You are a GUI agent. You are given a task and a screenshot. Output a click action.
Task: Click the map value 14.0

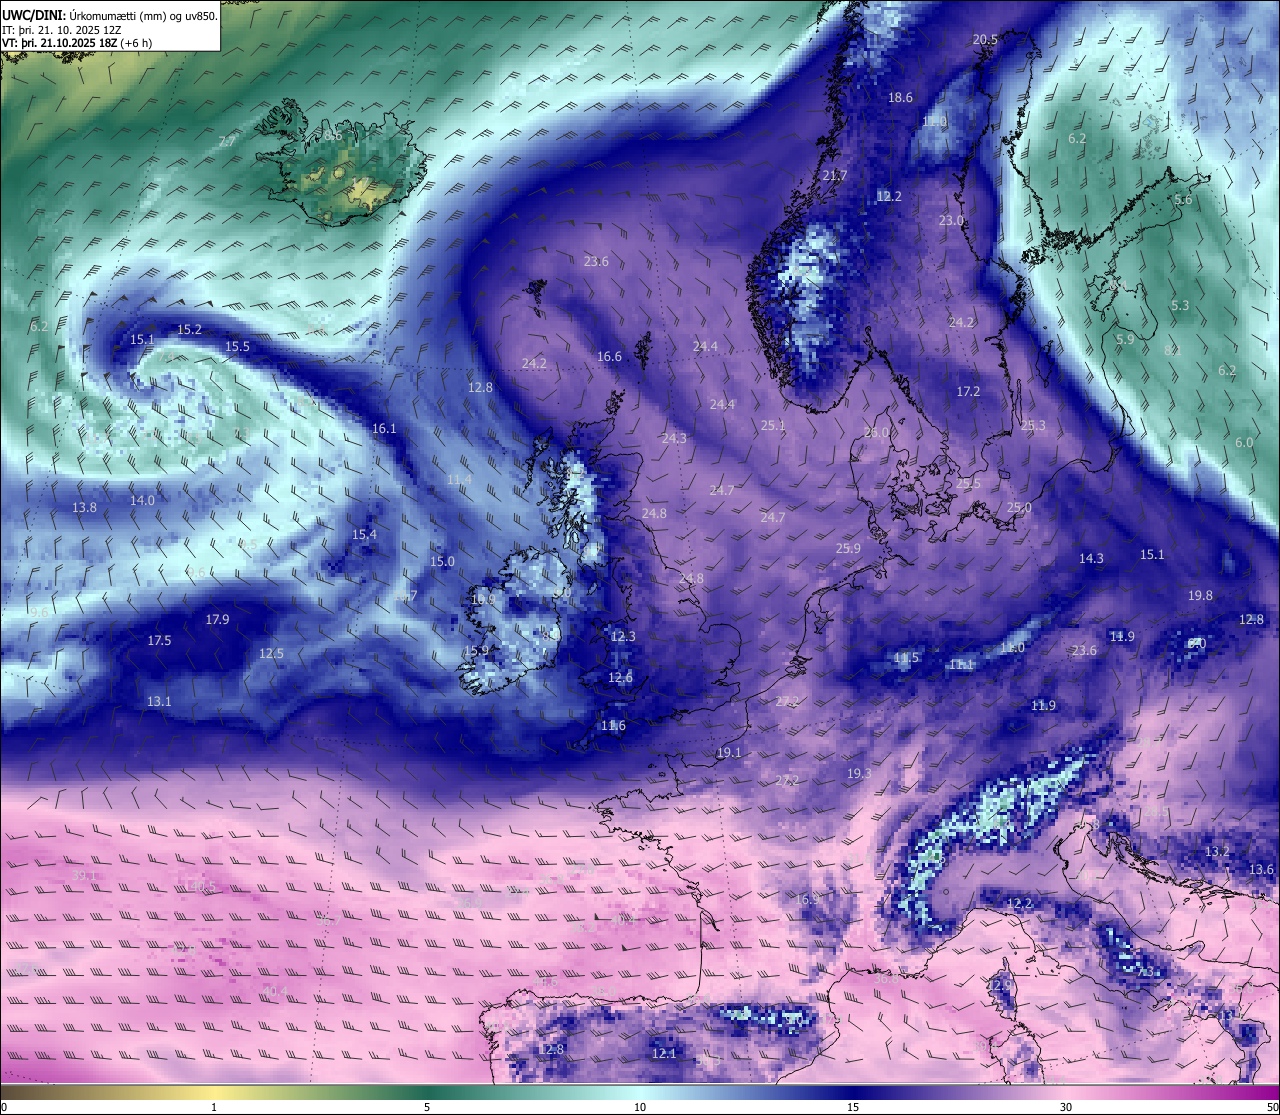142,501
